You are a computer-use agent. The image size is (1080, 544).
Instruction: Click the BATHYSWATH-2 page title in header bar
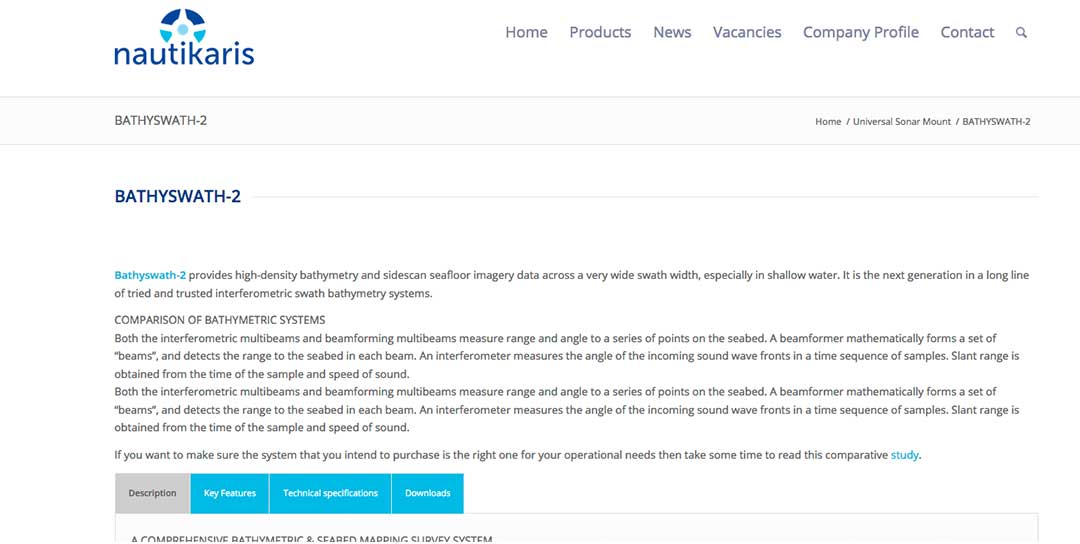tap(160, 121)
